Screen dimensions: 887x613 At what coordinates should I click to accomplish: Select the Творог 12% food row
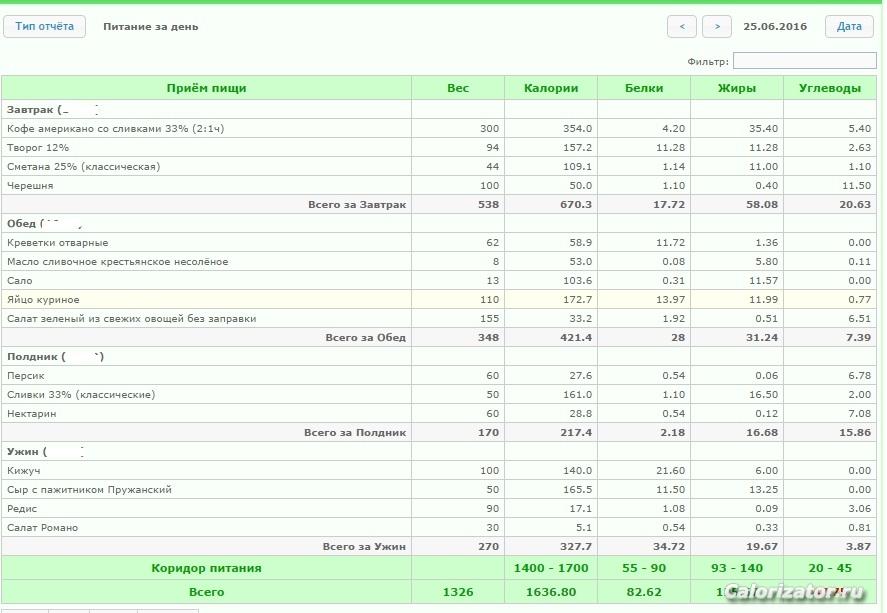(x=439, y=148)
